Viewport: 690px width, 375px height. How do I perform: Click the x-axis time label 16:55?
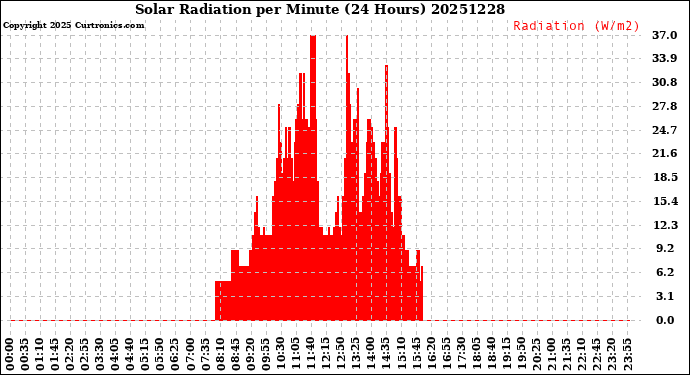(446, 355)
